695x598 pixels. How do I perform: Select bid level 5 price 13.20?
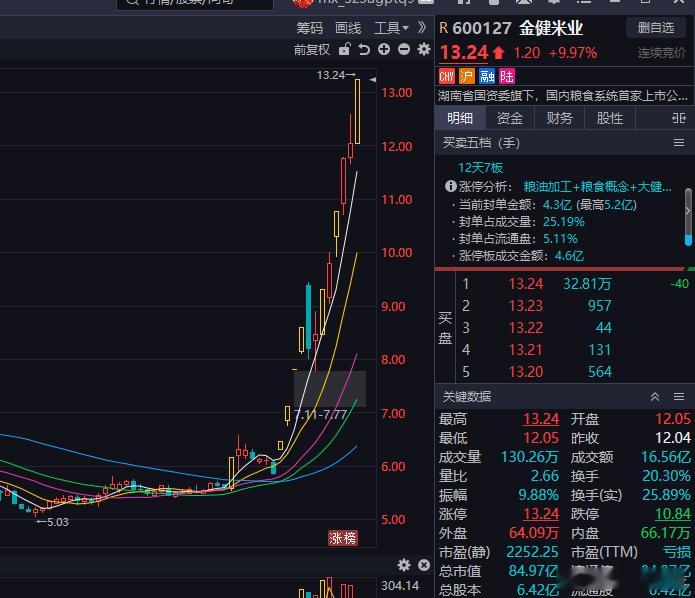525,371
